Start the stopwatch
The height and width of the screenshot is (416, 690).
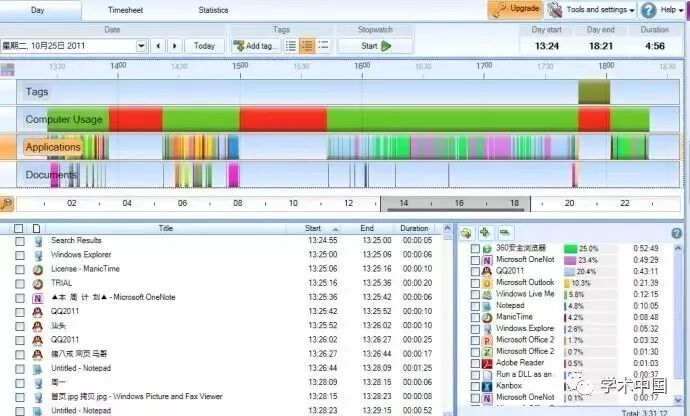375,46
